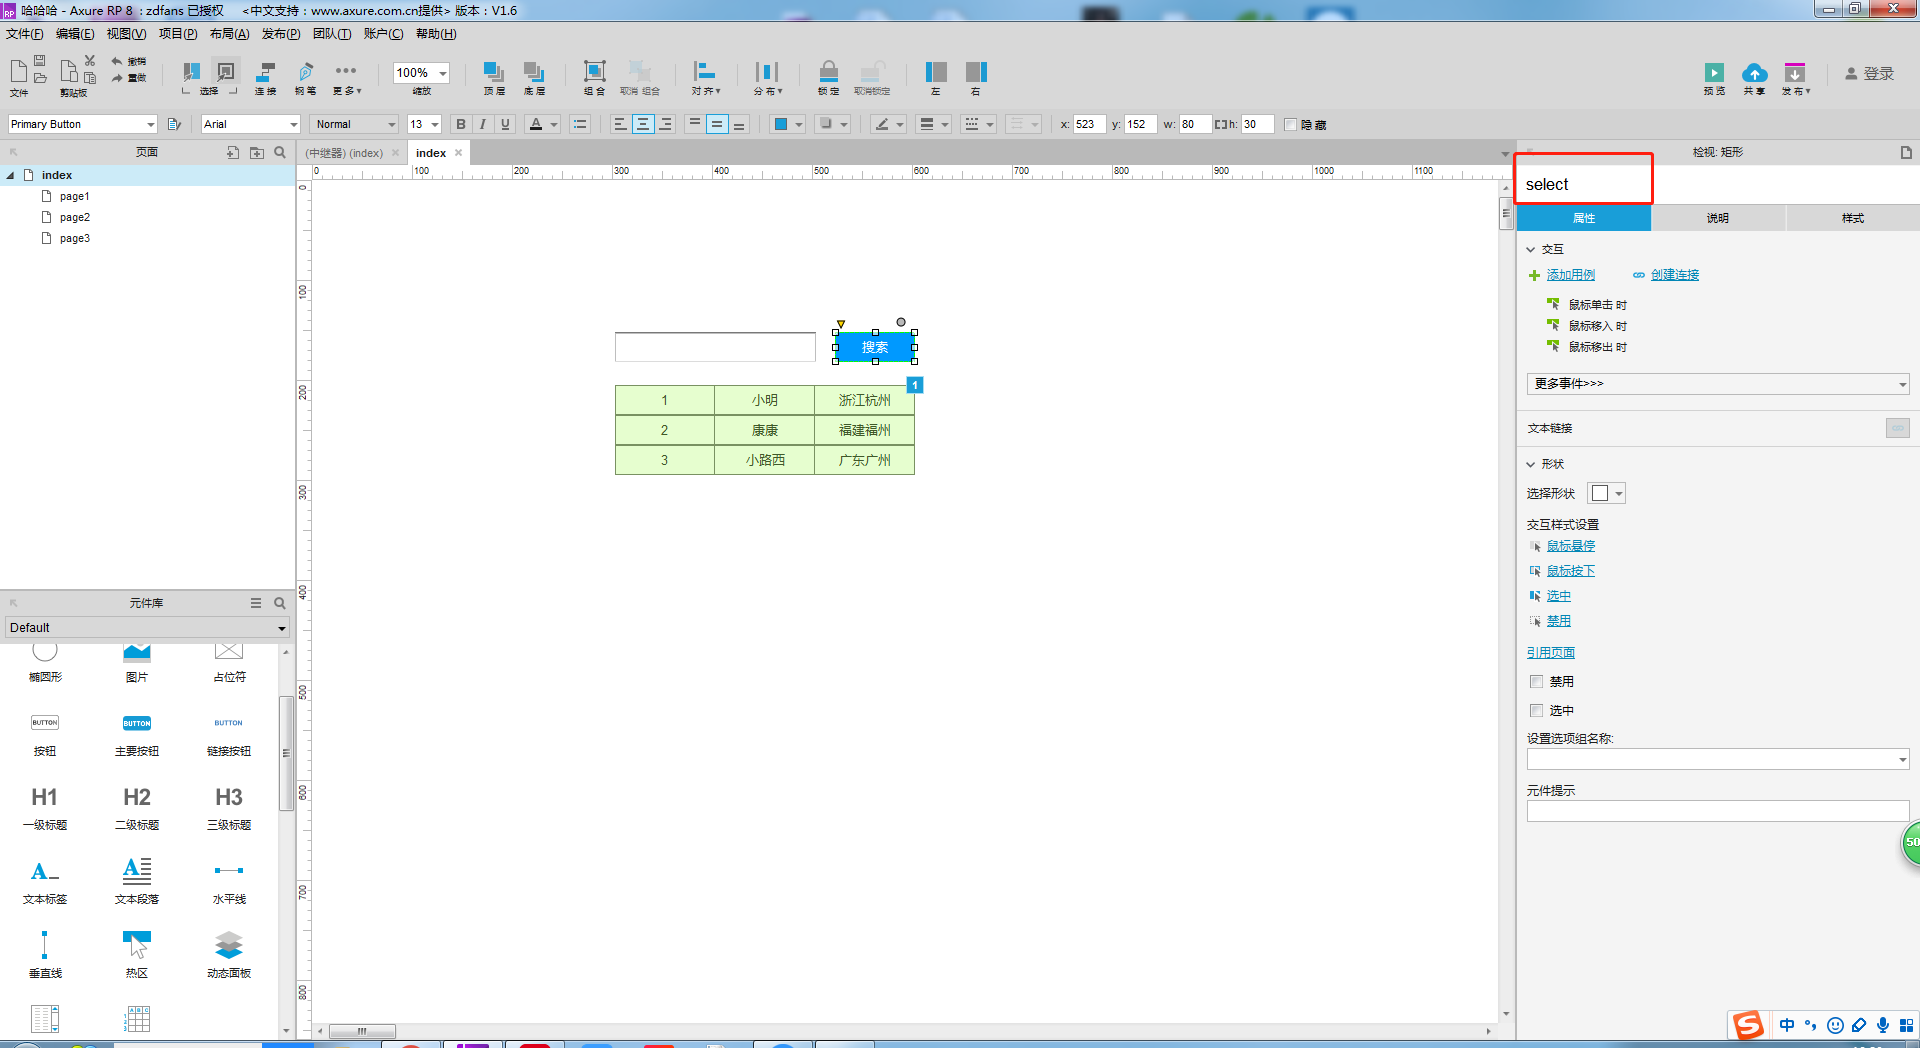Collapse the shape (形状) section
The height and width of the screenshot is (1048, 1920).
[x=1530, y=465]
